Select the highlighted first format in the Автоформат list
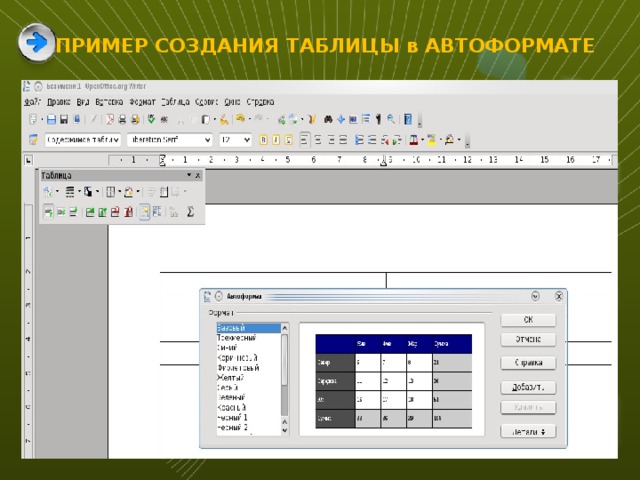Viewport: 640px width, 480px height. click(x=248, y=328)
